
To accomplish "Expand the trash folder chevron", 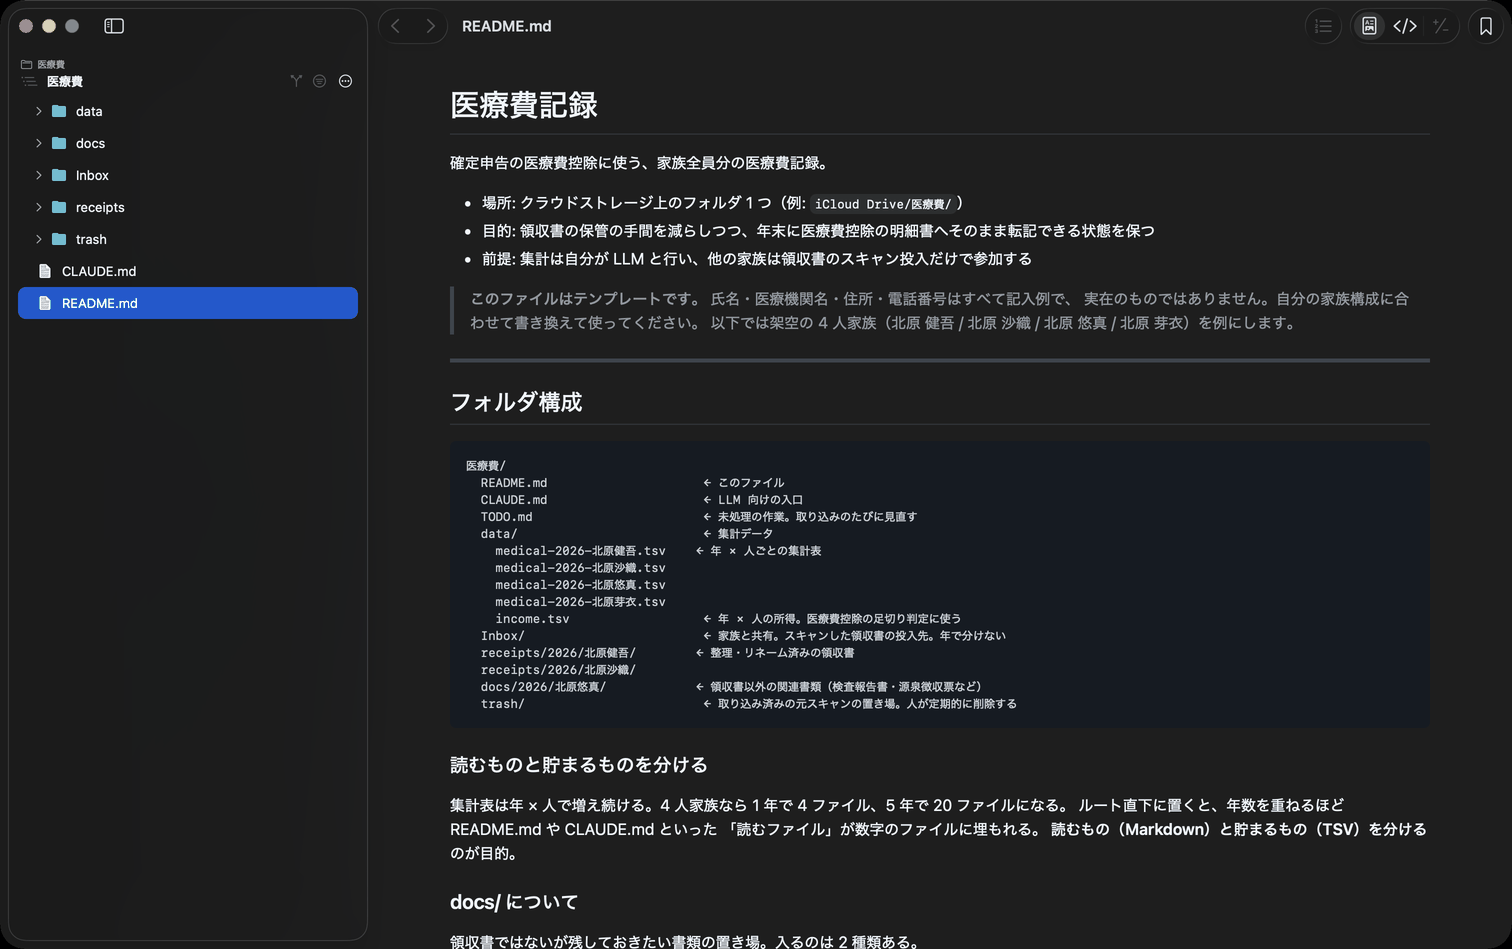I will coord(39,239).
